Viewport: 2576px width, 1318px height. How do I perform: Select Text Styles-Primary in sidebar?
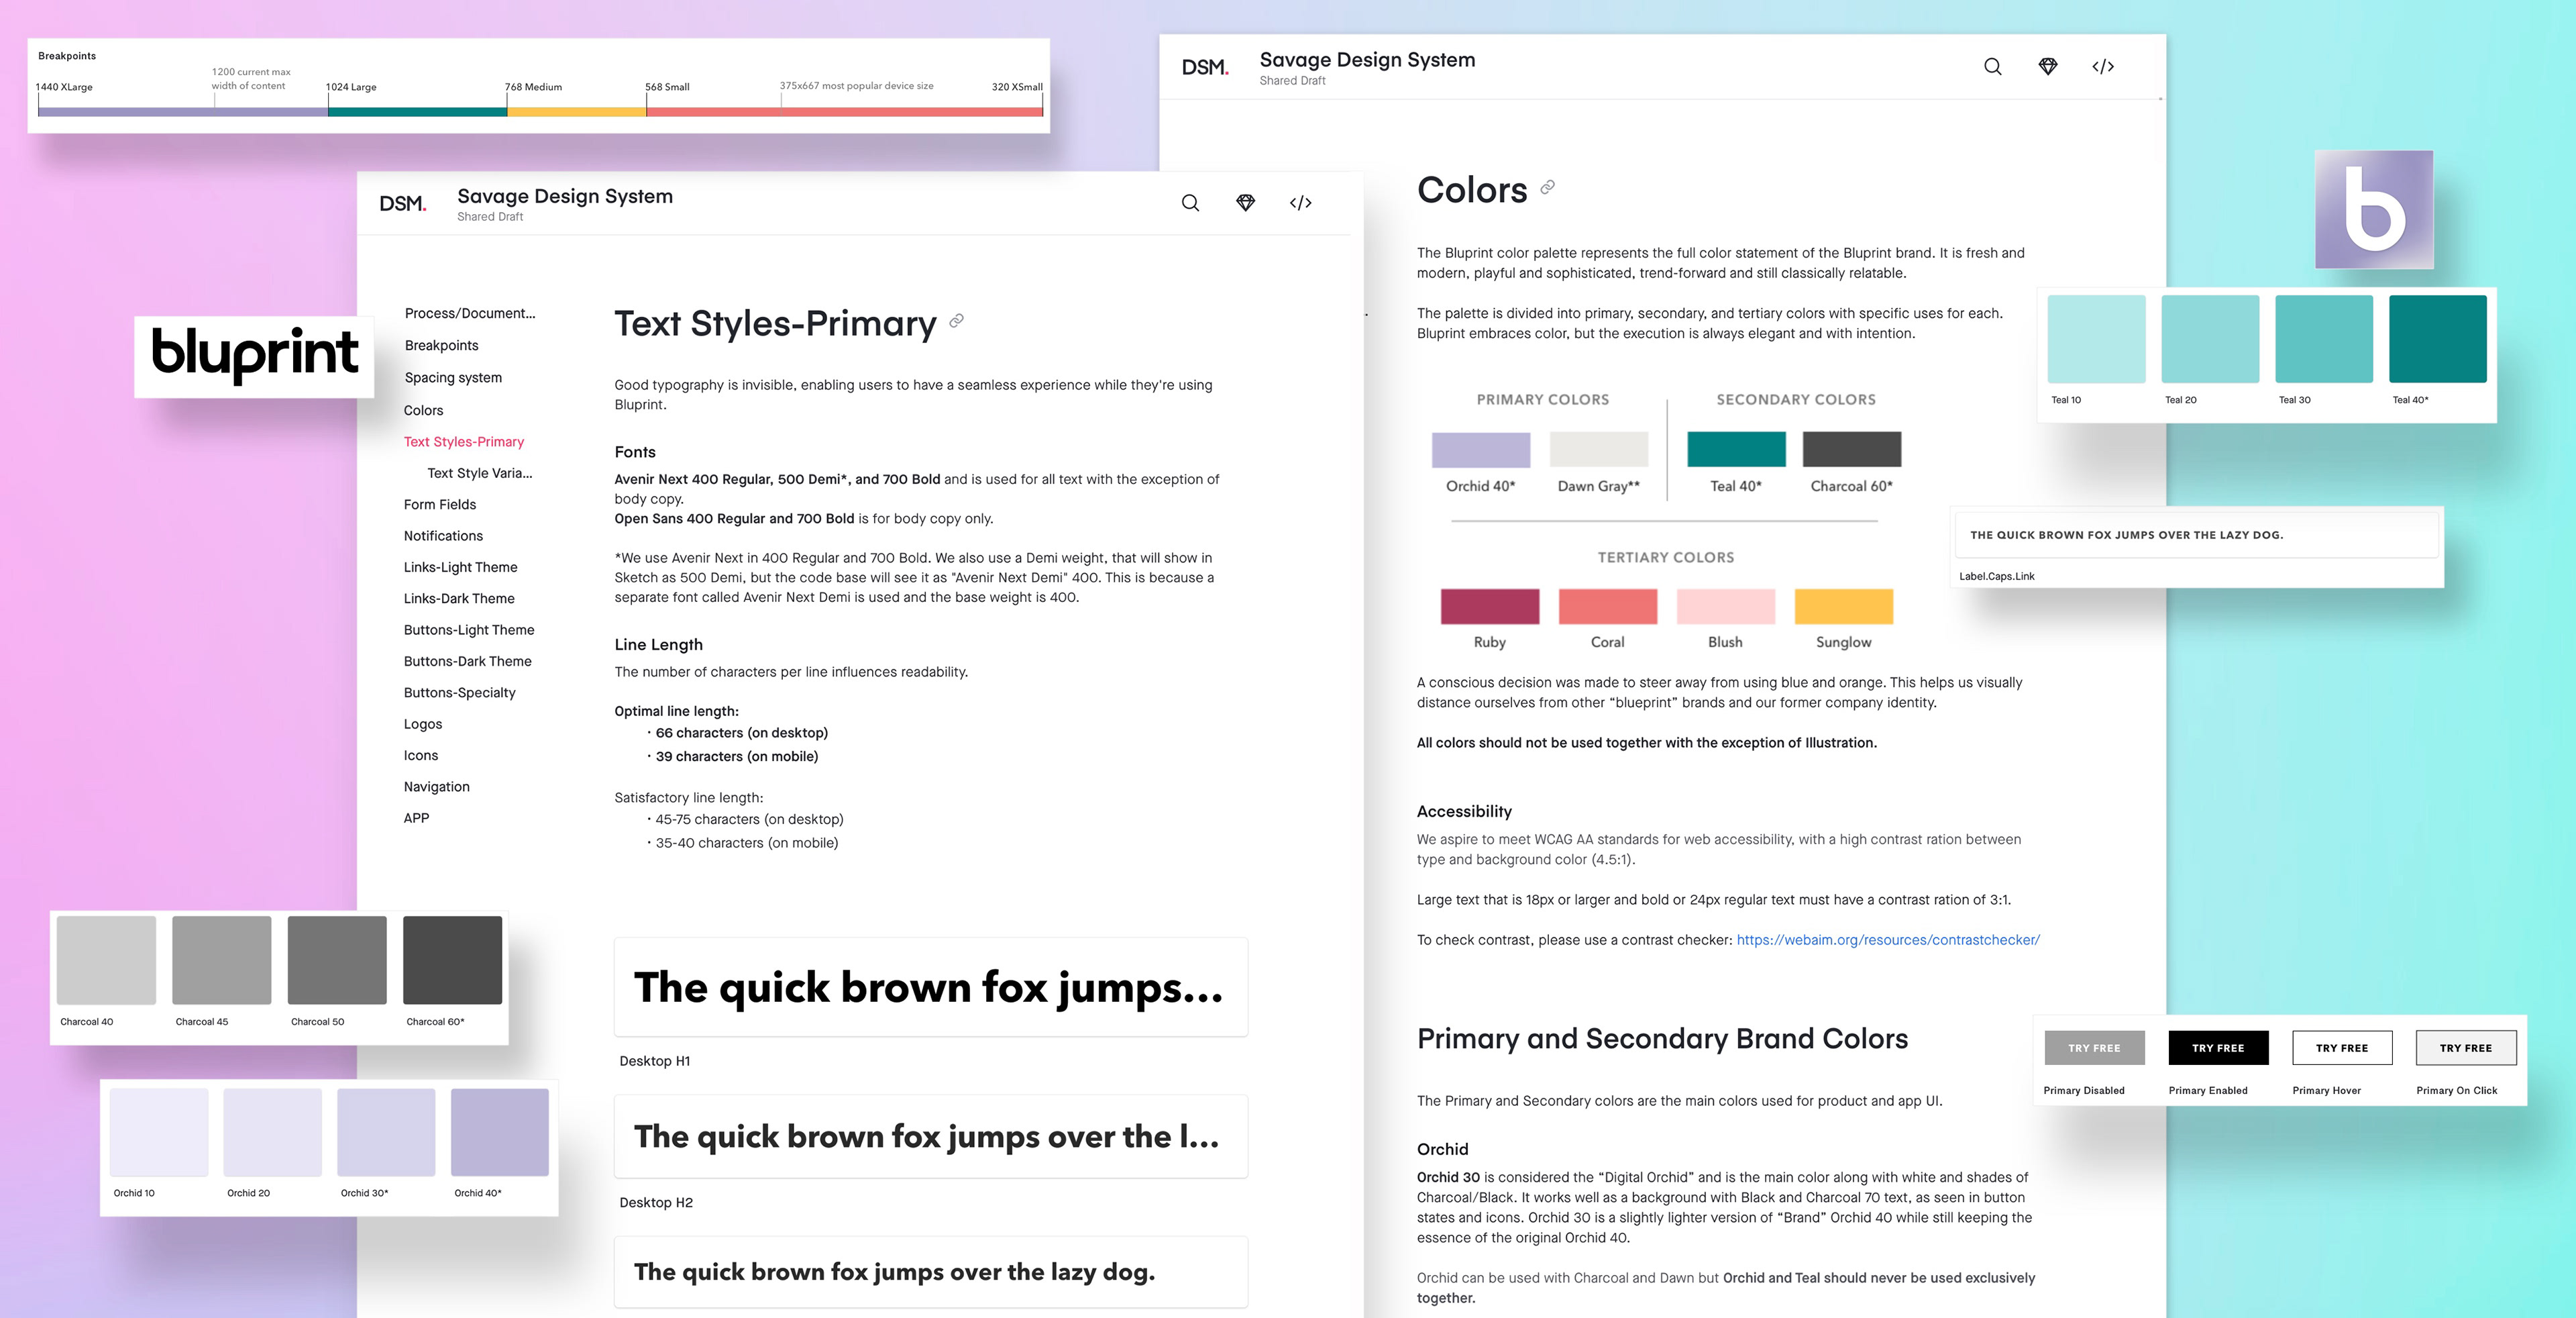pos(464,441)
